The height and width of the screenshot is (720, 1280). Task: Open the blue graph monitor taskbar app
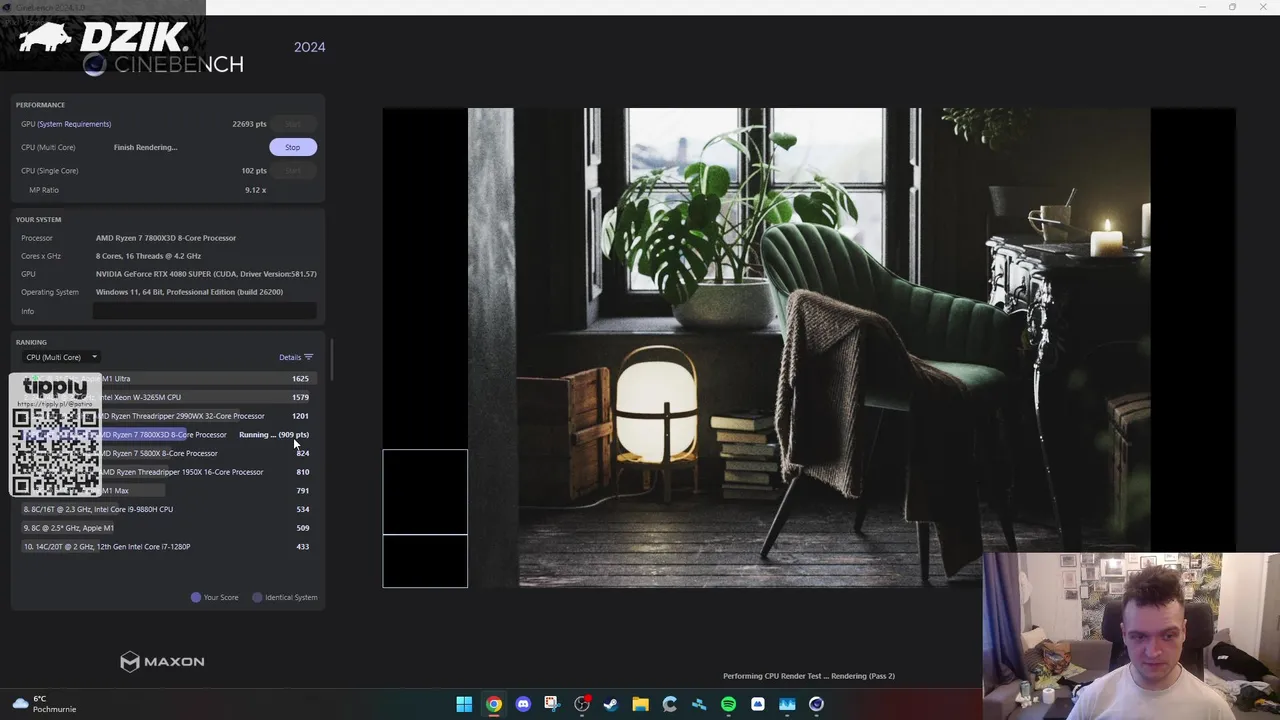pyautogui.click(x=787, y=704)
